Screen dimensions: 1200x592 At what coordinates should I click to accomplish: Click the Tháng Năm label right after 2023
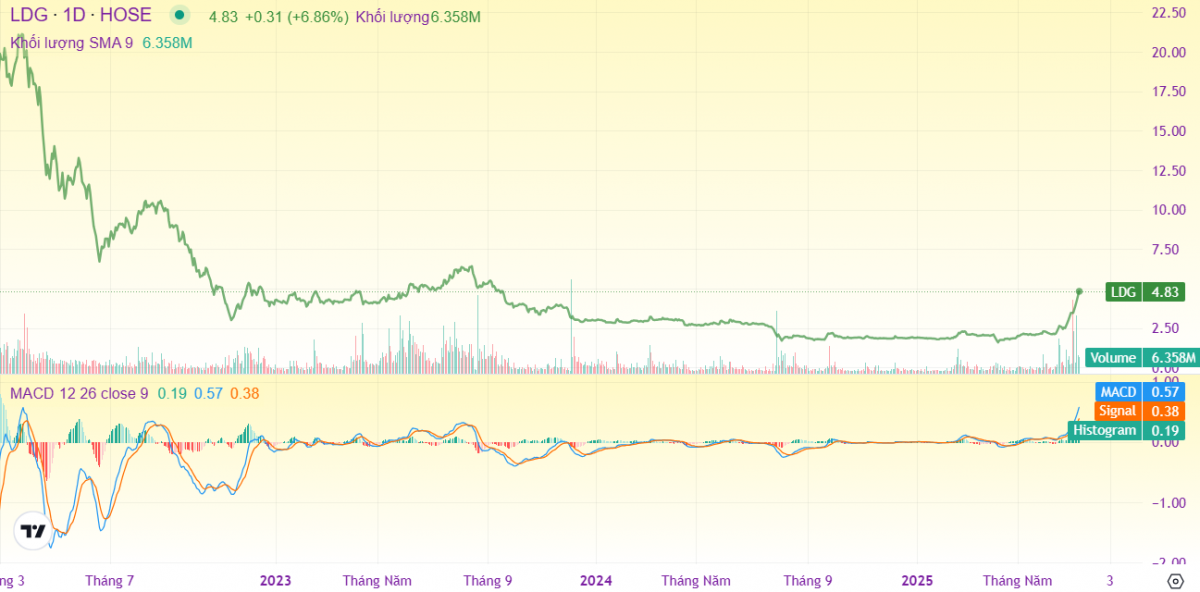click(x=377, y=580)
